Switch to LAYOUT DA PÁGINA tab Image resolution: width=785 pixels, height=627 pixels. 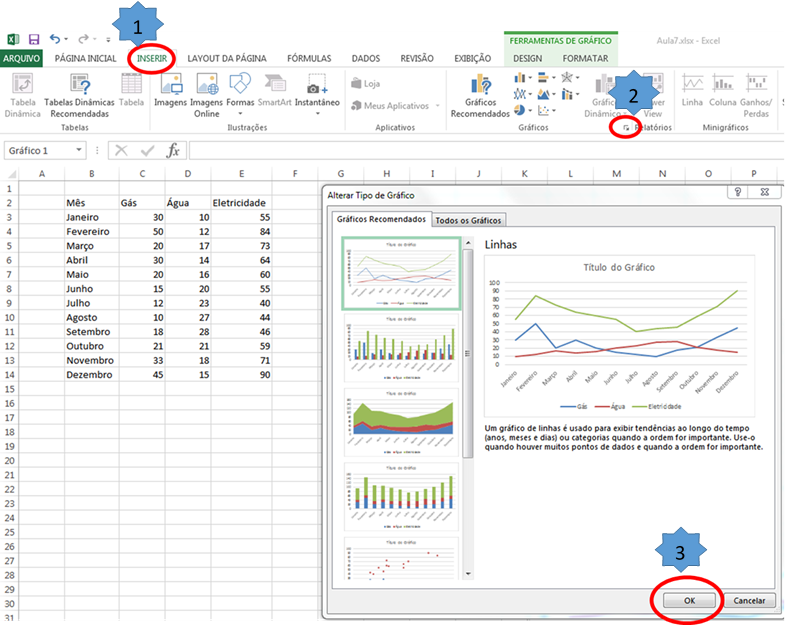pyautogui.click(x=227, y=58)
